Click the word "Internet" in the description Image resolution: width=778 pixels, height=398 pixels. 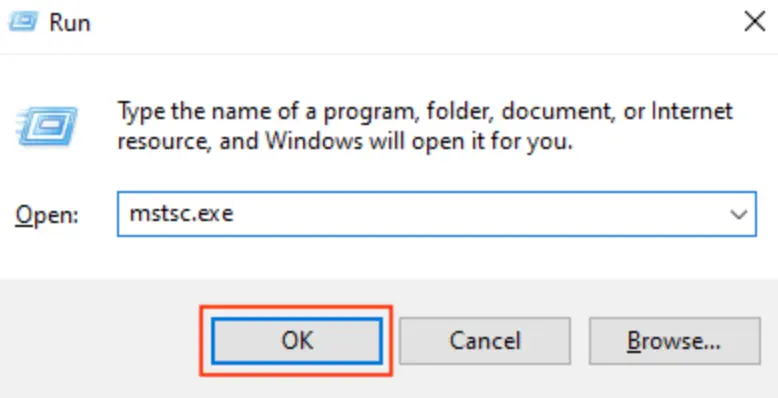click(x=692, y=111)
